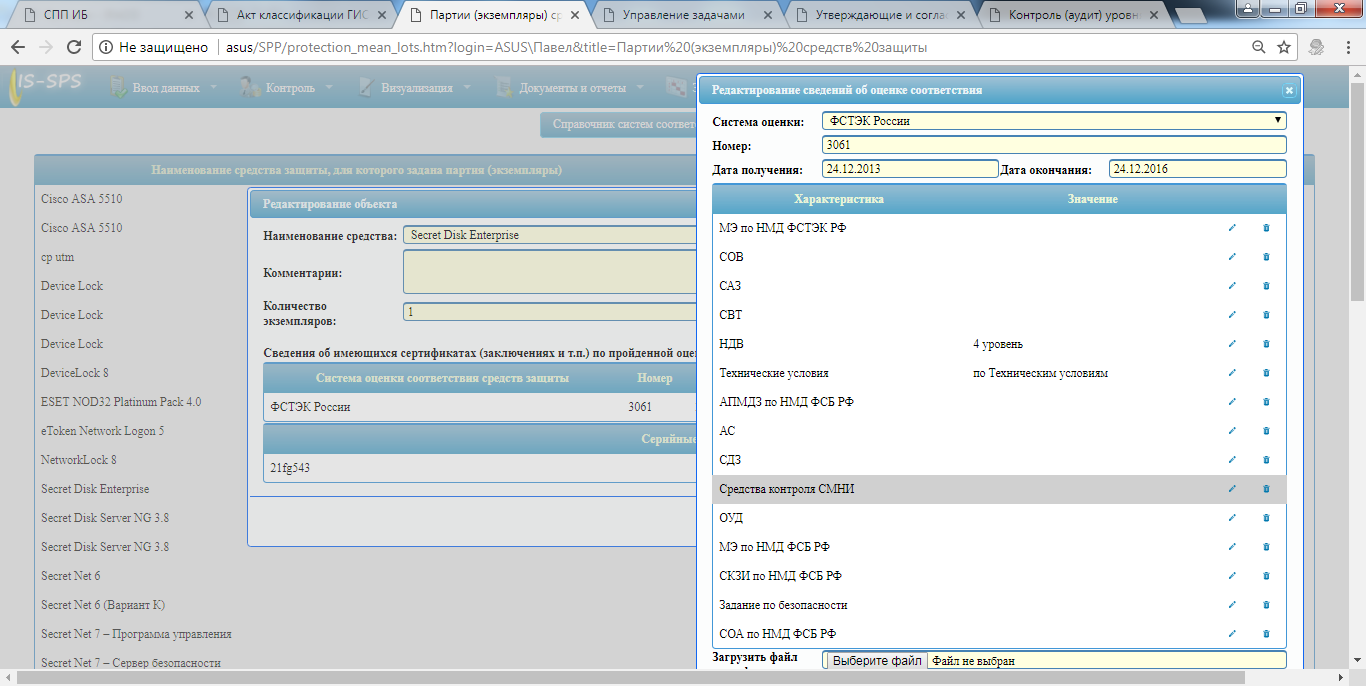Delete the СКЗИ по НМД ФСБ РФ row
Image resolution: width=1366 pixels, height=686 pixels.
tap(1266, 576)
